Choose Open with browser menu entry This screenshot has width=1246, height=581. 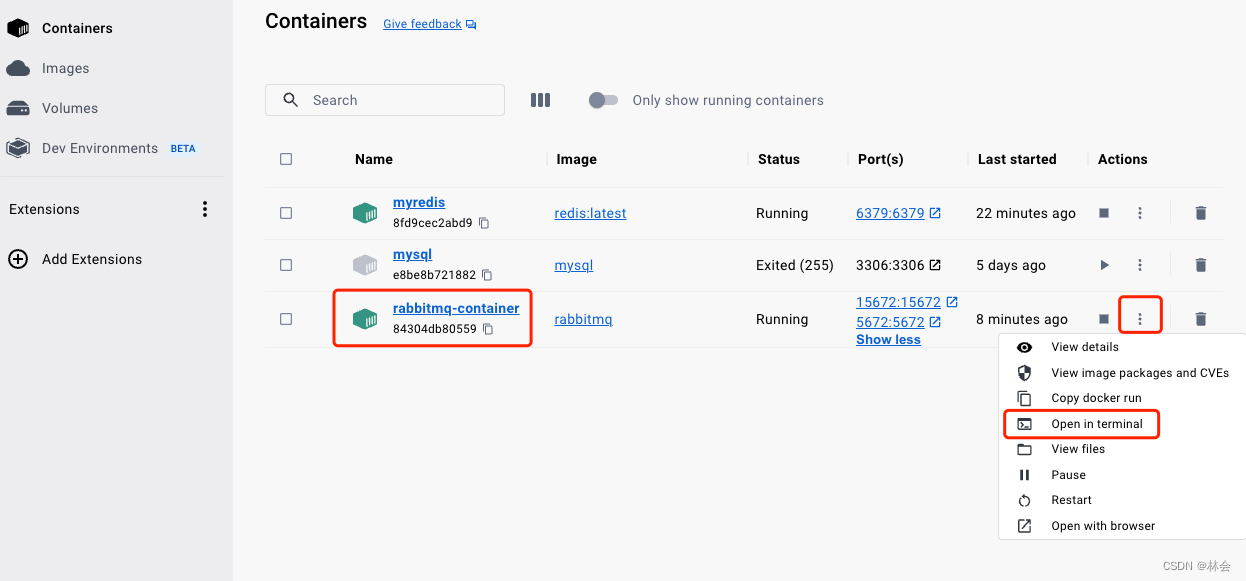pos(1122,526)
